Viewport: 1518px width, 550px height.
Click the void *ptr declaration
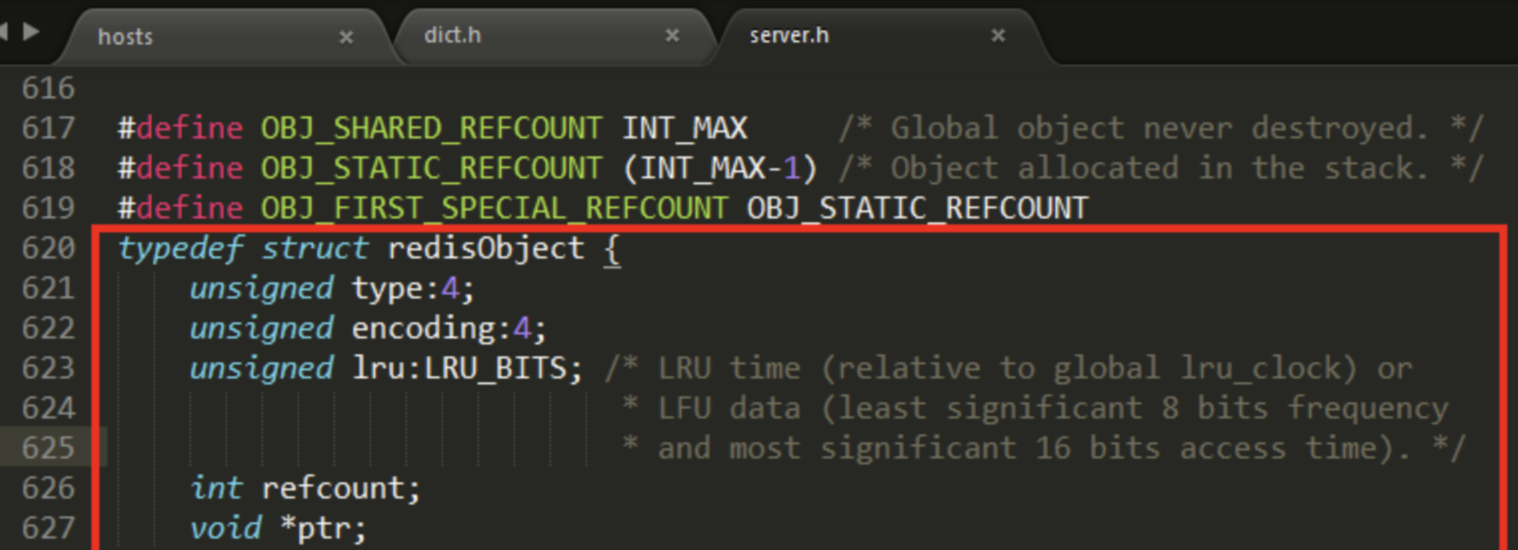278,528
